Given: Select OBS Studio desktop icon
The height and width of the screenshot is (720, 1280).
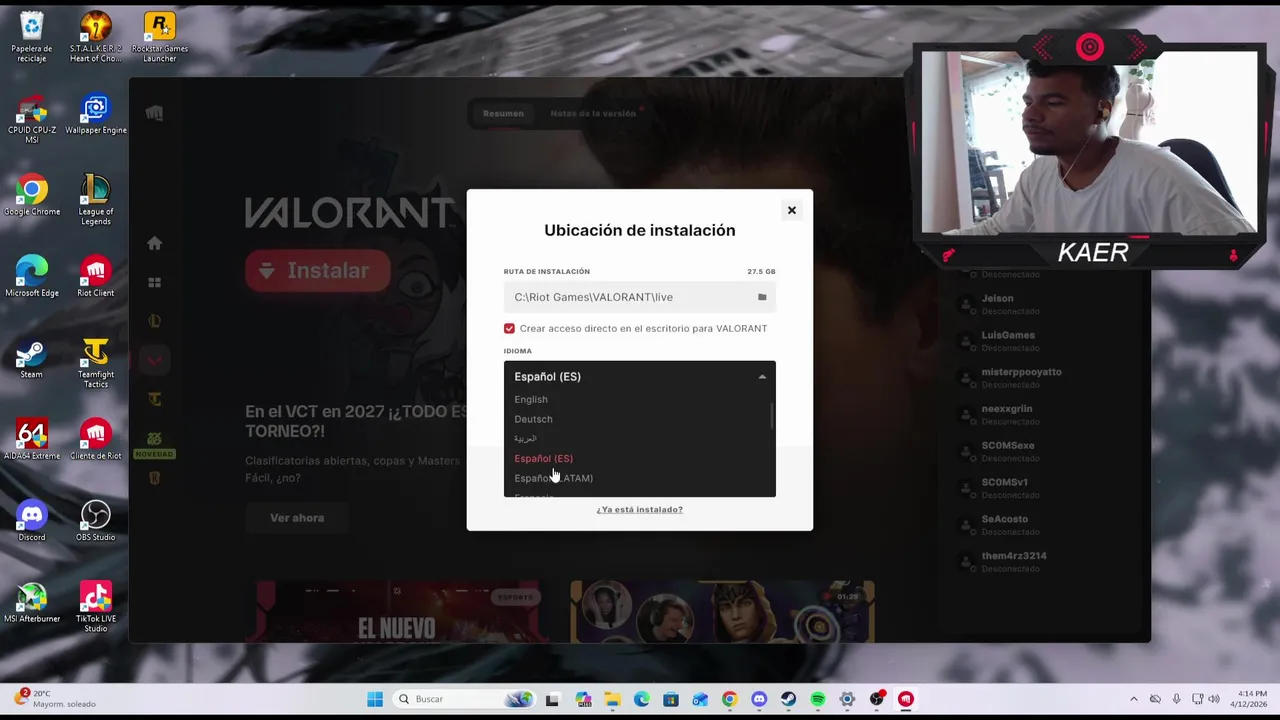Looking at the screenshot, I should [x=96, y=521].
